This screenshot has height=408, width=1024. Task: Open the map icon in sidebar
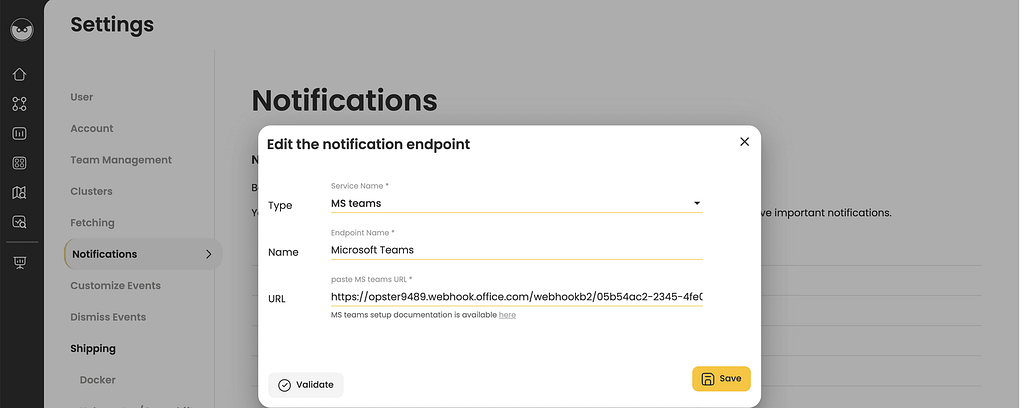[20, 193]
